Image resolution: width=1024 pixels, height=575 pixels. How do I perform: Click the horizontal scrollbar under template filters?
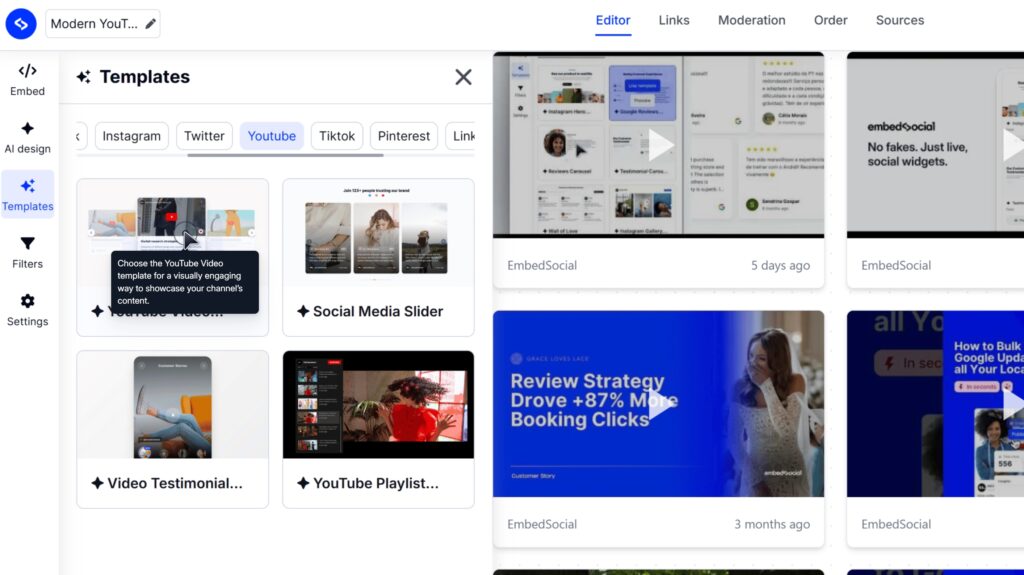[x=285, y=156]
